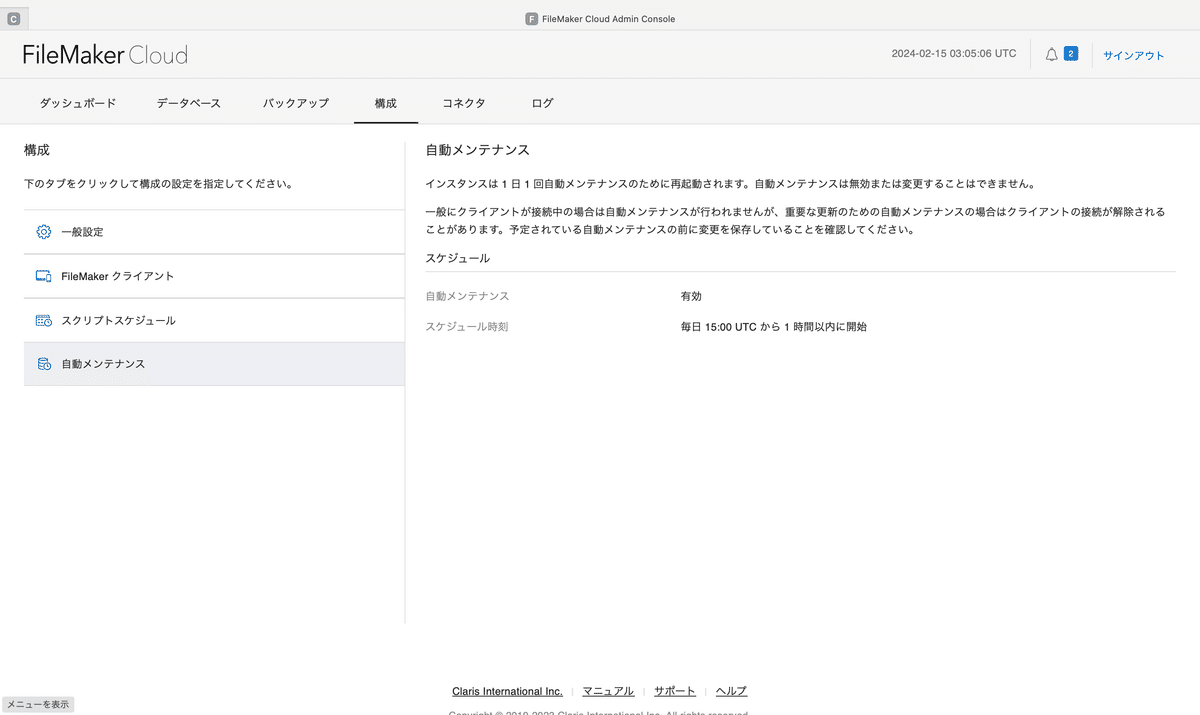
Task: Switch to the ログ tab
Action: (542, 102)
